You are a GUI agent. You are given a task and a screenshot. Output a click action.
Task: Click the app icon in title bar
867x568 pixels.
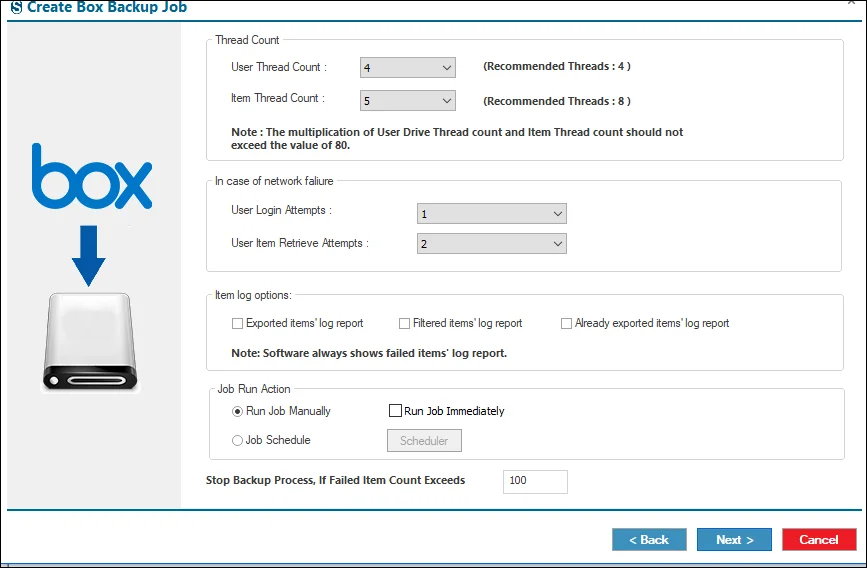pos(17,7)
